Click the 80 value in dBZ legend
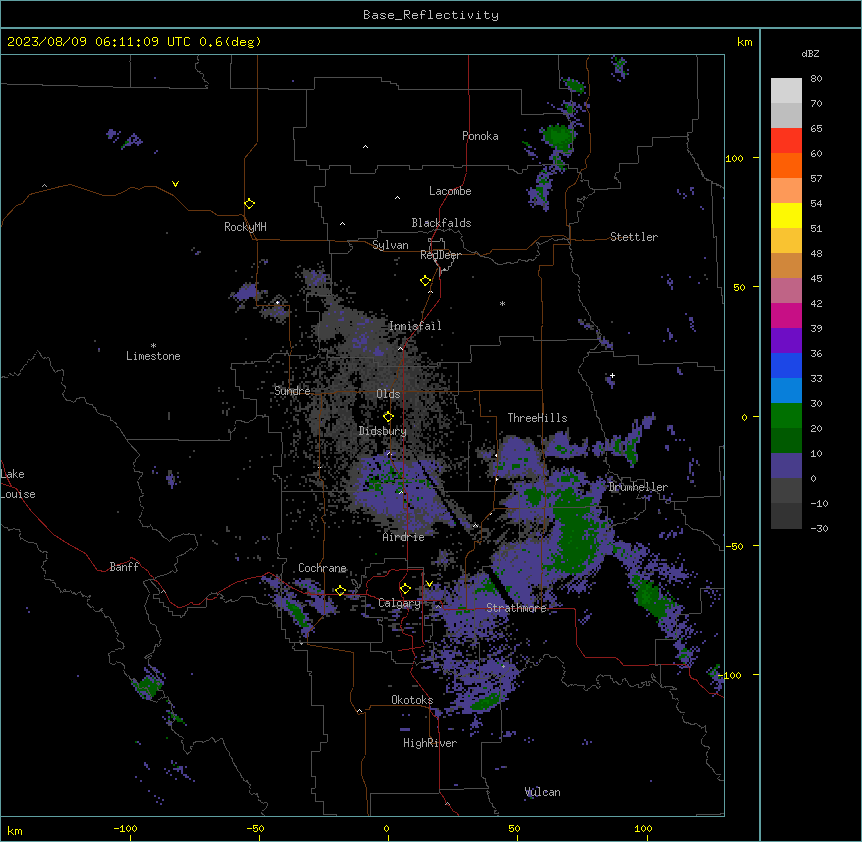Viewport: 862px width, 842px height. [816, 79]
